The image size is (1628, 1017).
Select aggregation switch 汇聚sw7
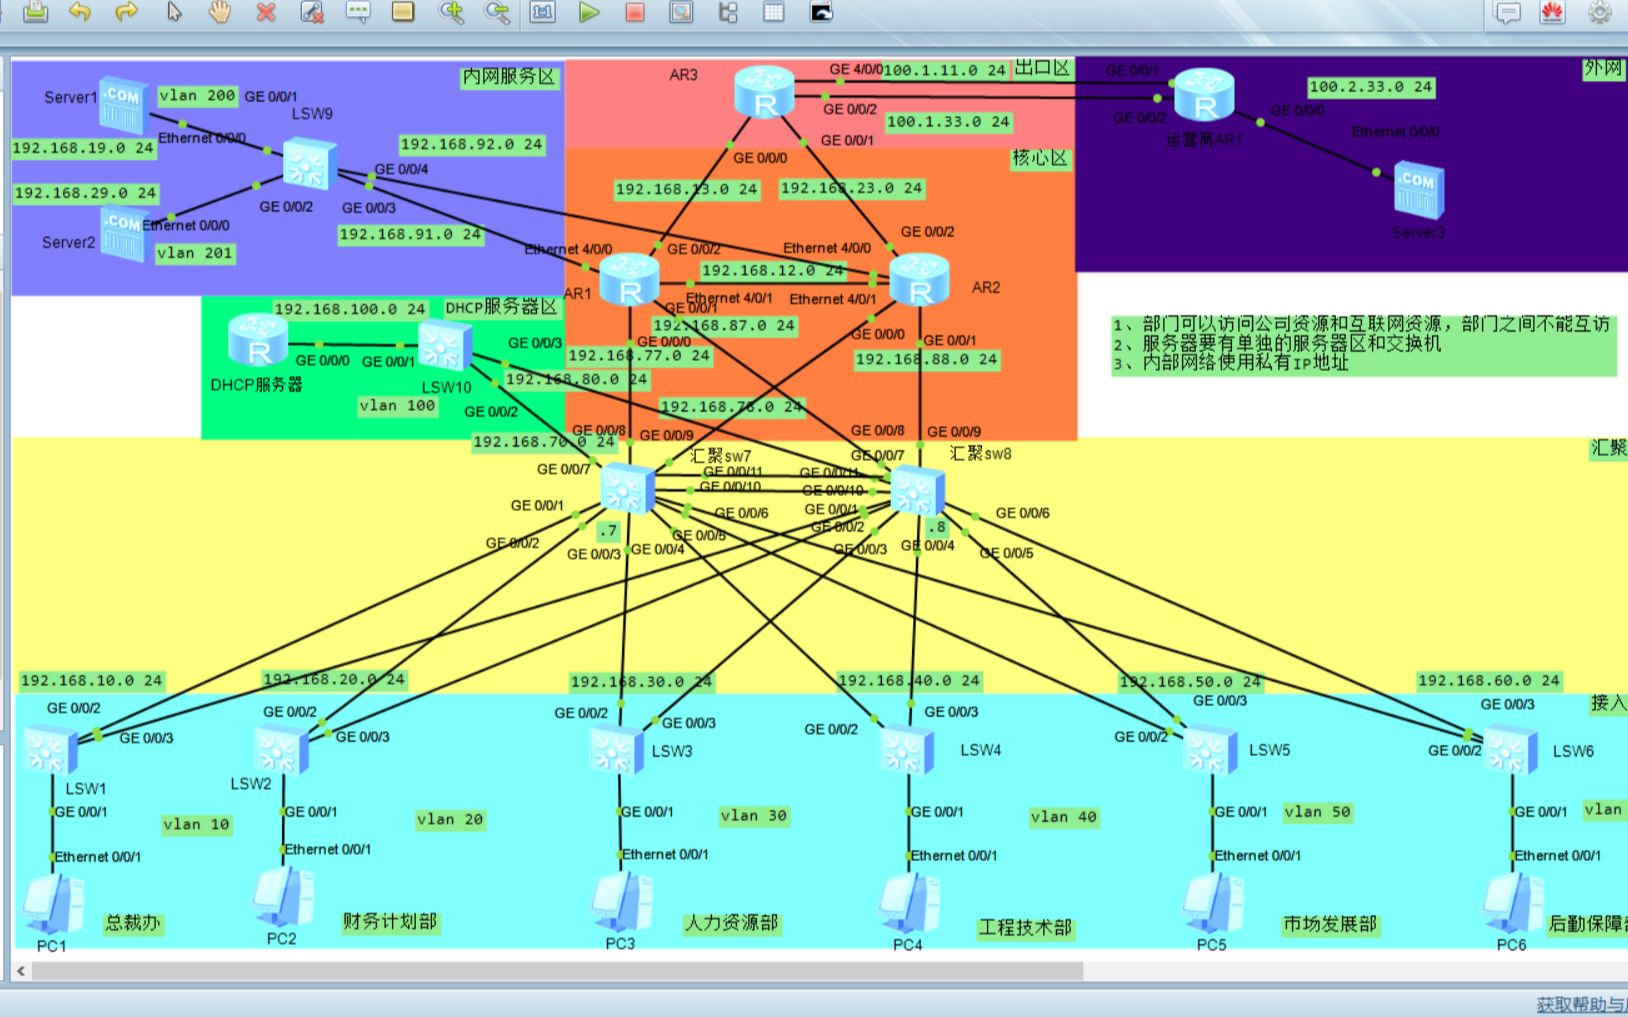pos(627,490)
